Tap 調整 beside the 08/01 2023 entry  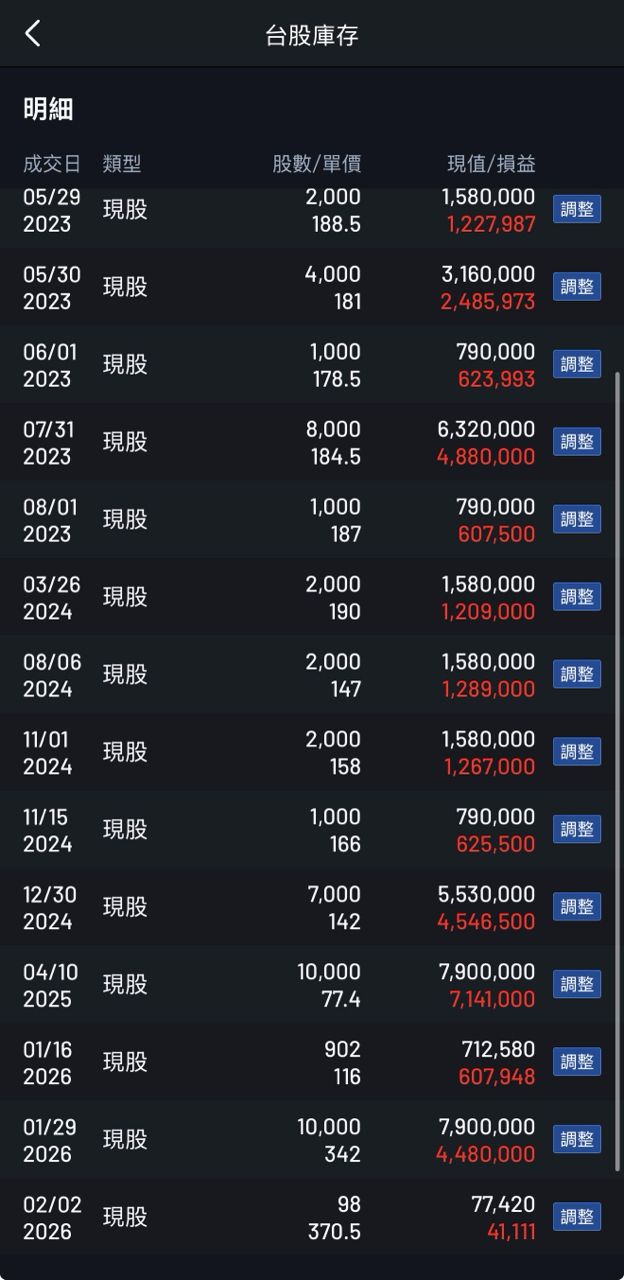(x=577, y=520)
